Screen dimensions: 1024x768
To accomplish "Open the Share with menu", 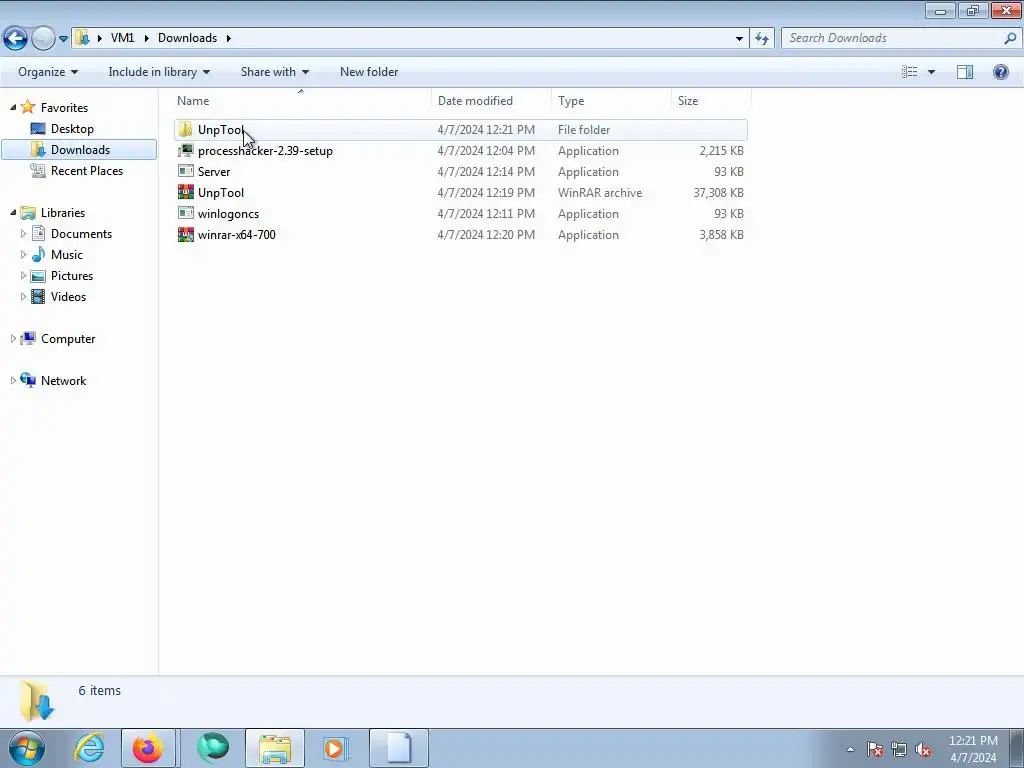I will [274, 72].
